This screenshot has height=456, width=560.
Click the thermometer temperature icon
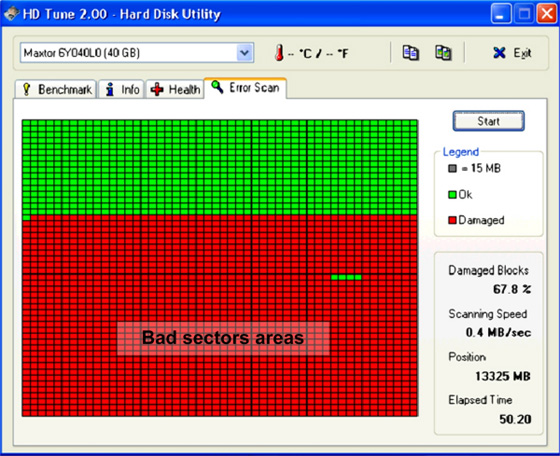[x=279, y=52]
